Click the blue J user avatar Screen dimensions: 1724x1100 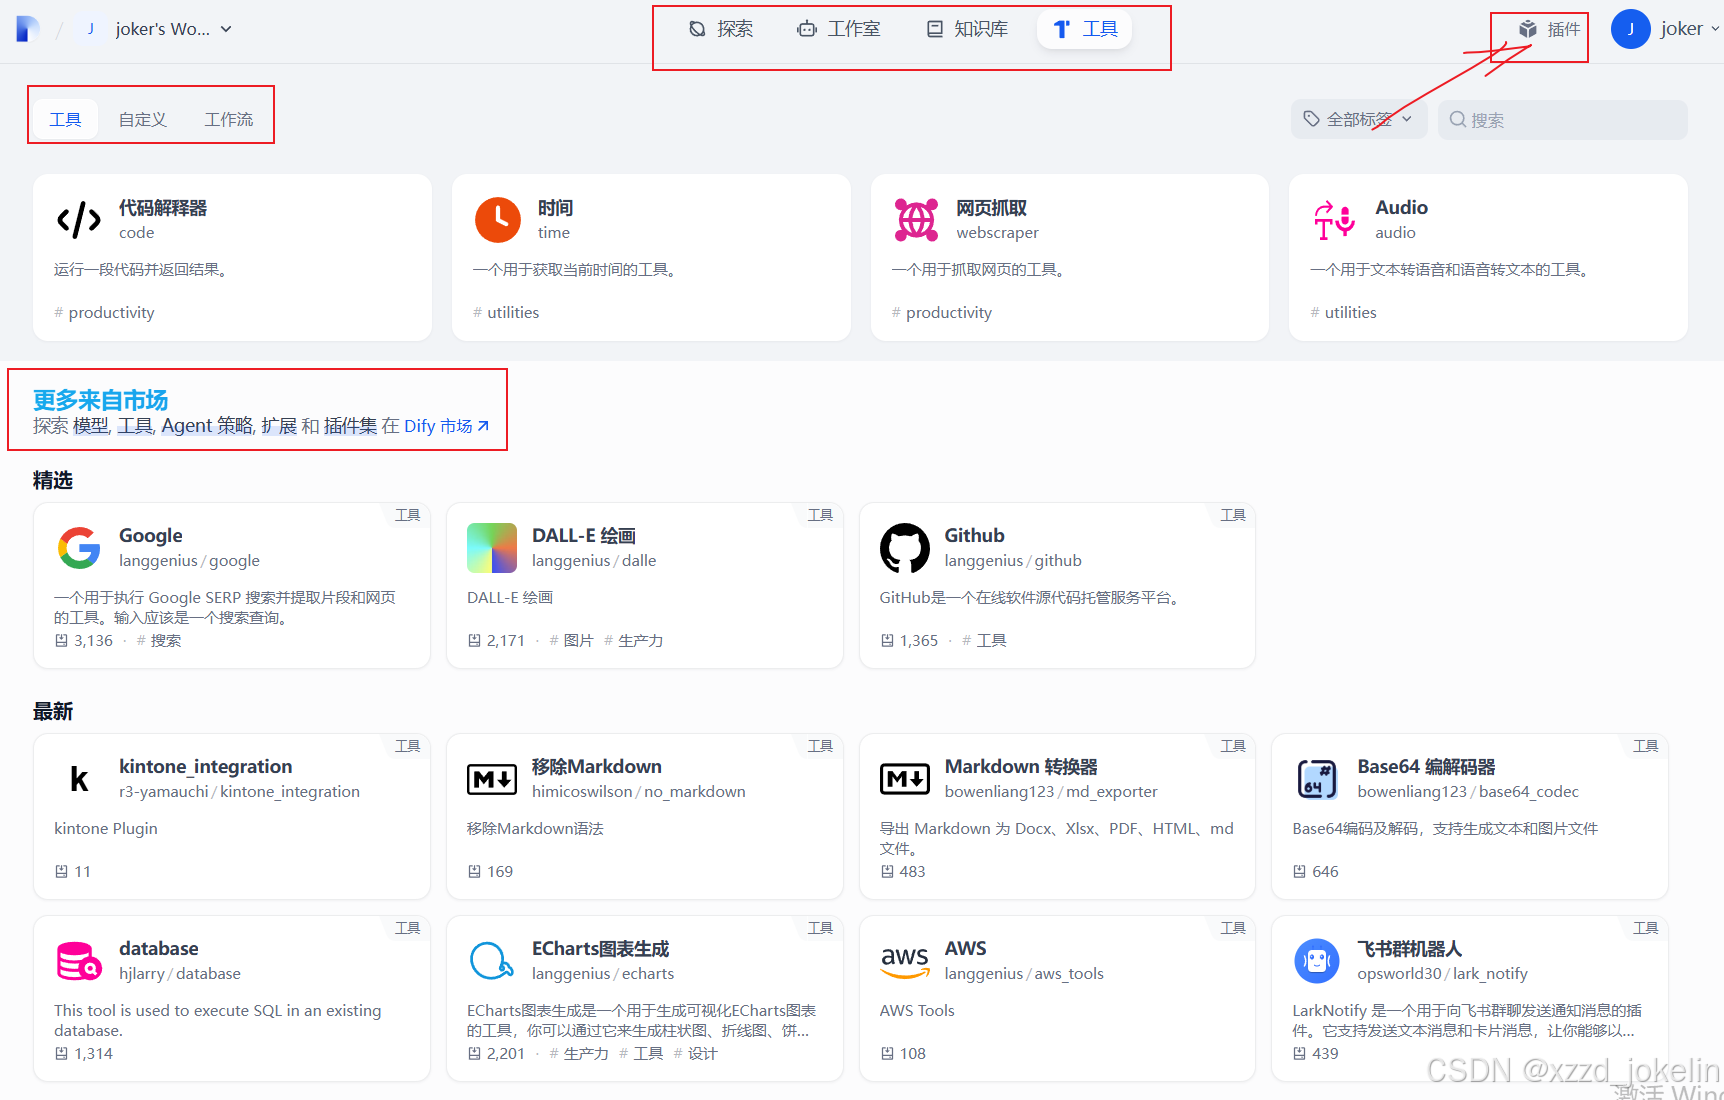click(1630, 29)
